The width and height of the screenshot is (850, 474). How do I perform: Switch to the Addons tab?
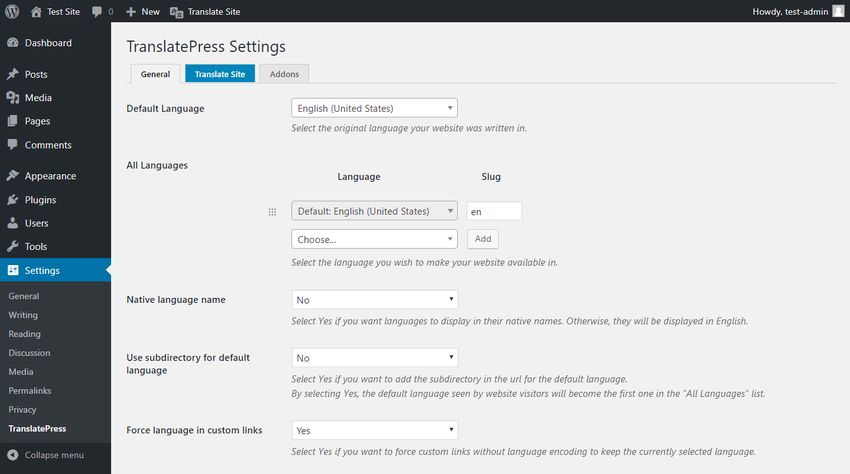tap(284, 74)
